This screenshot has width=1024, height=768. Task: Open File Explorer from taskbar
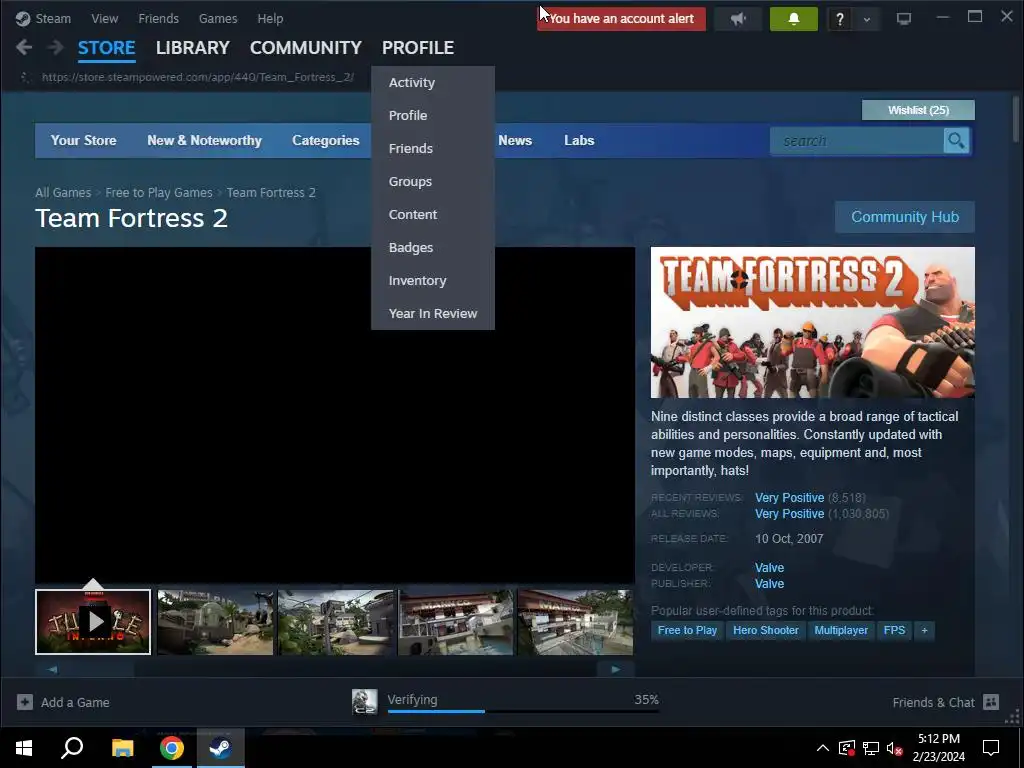tap(122, 748)
